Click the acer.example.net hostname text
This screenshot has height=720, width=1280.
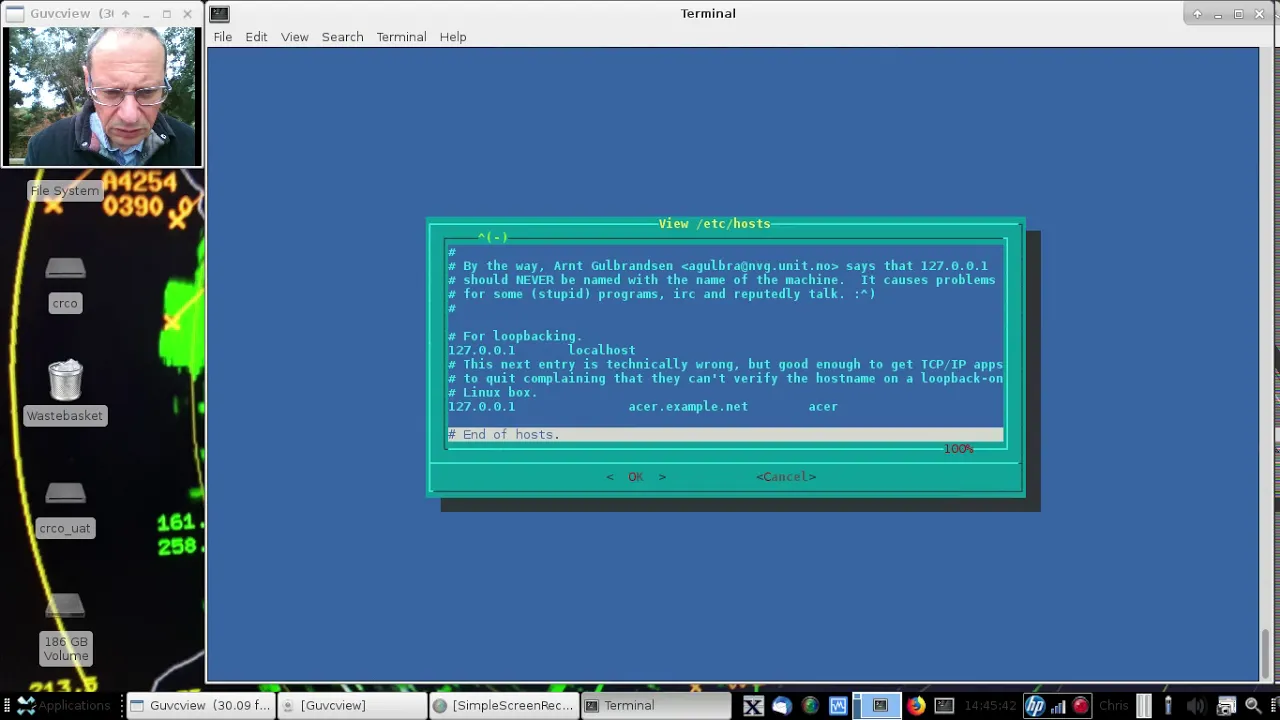(x=688, y=407)
